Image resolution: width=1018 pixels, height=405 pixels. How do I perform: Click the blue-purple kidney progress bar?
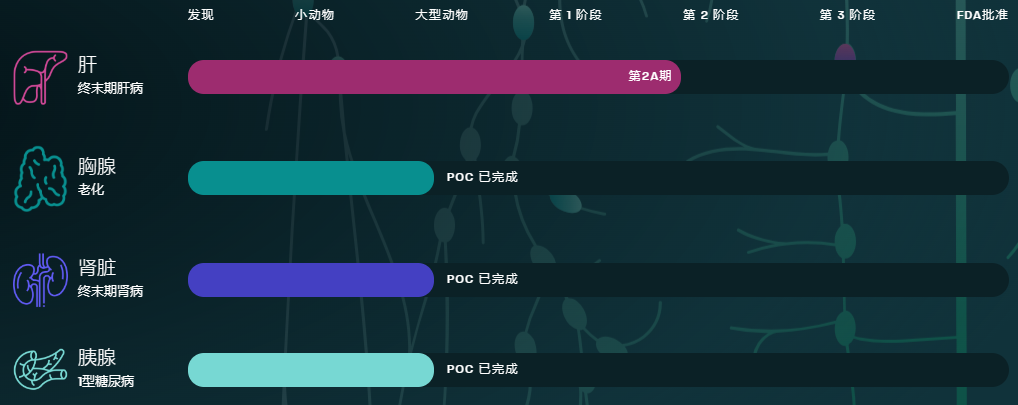(x=311, y=280)
